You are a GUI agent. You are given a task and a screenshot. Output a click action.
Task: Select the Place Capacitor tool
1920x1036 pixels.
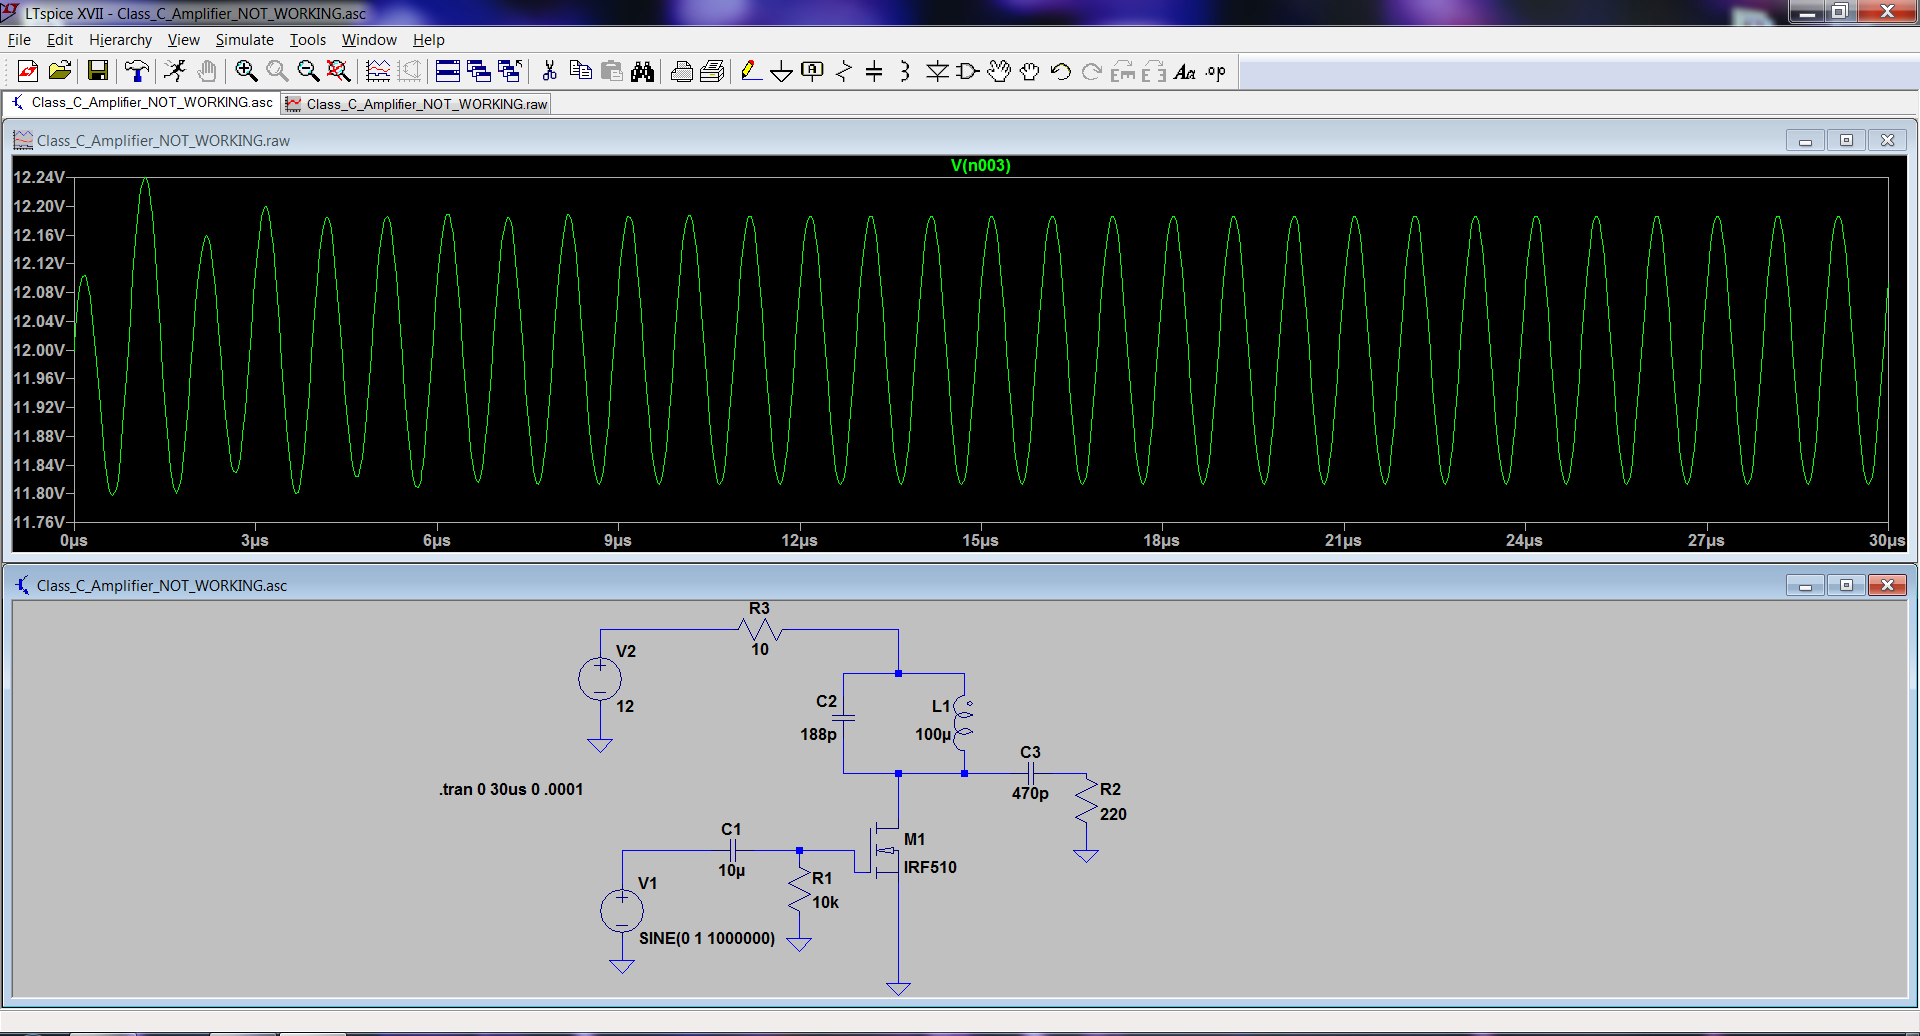[874, 71]
